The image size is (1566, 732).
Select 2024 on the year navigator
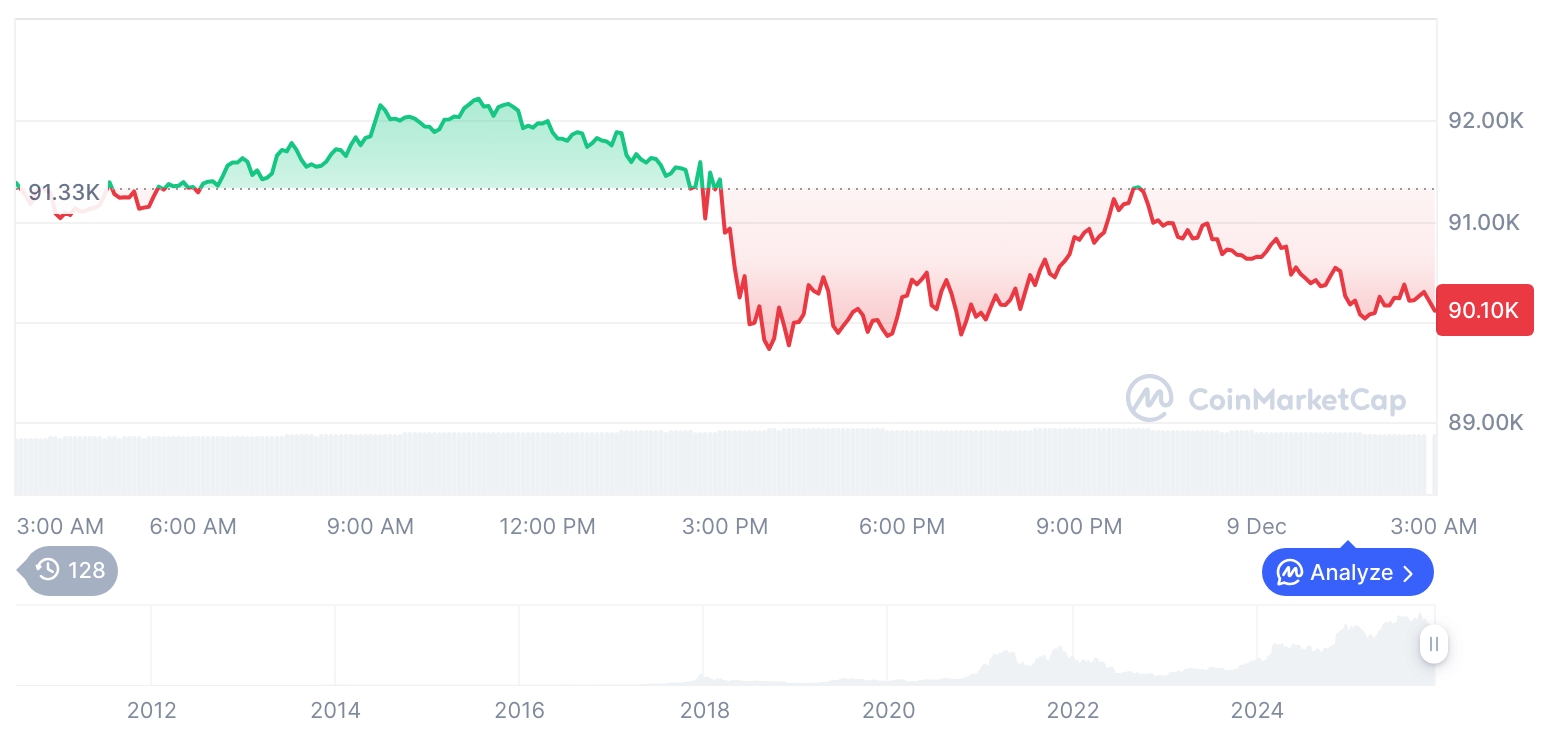point(1257,710)
